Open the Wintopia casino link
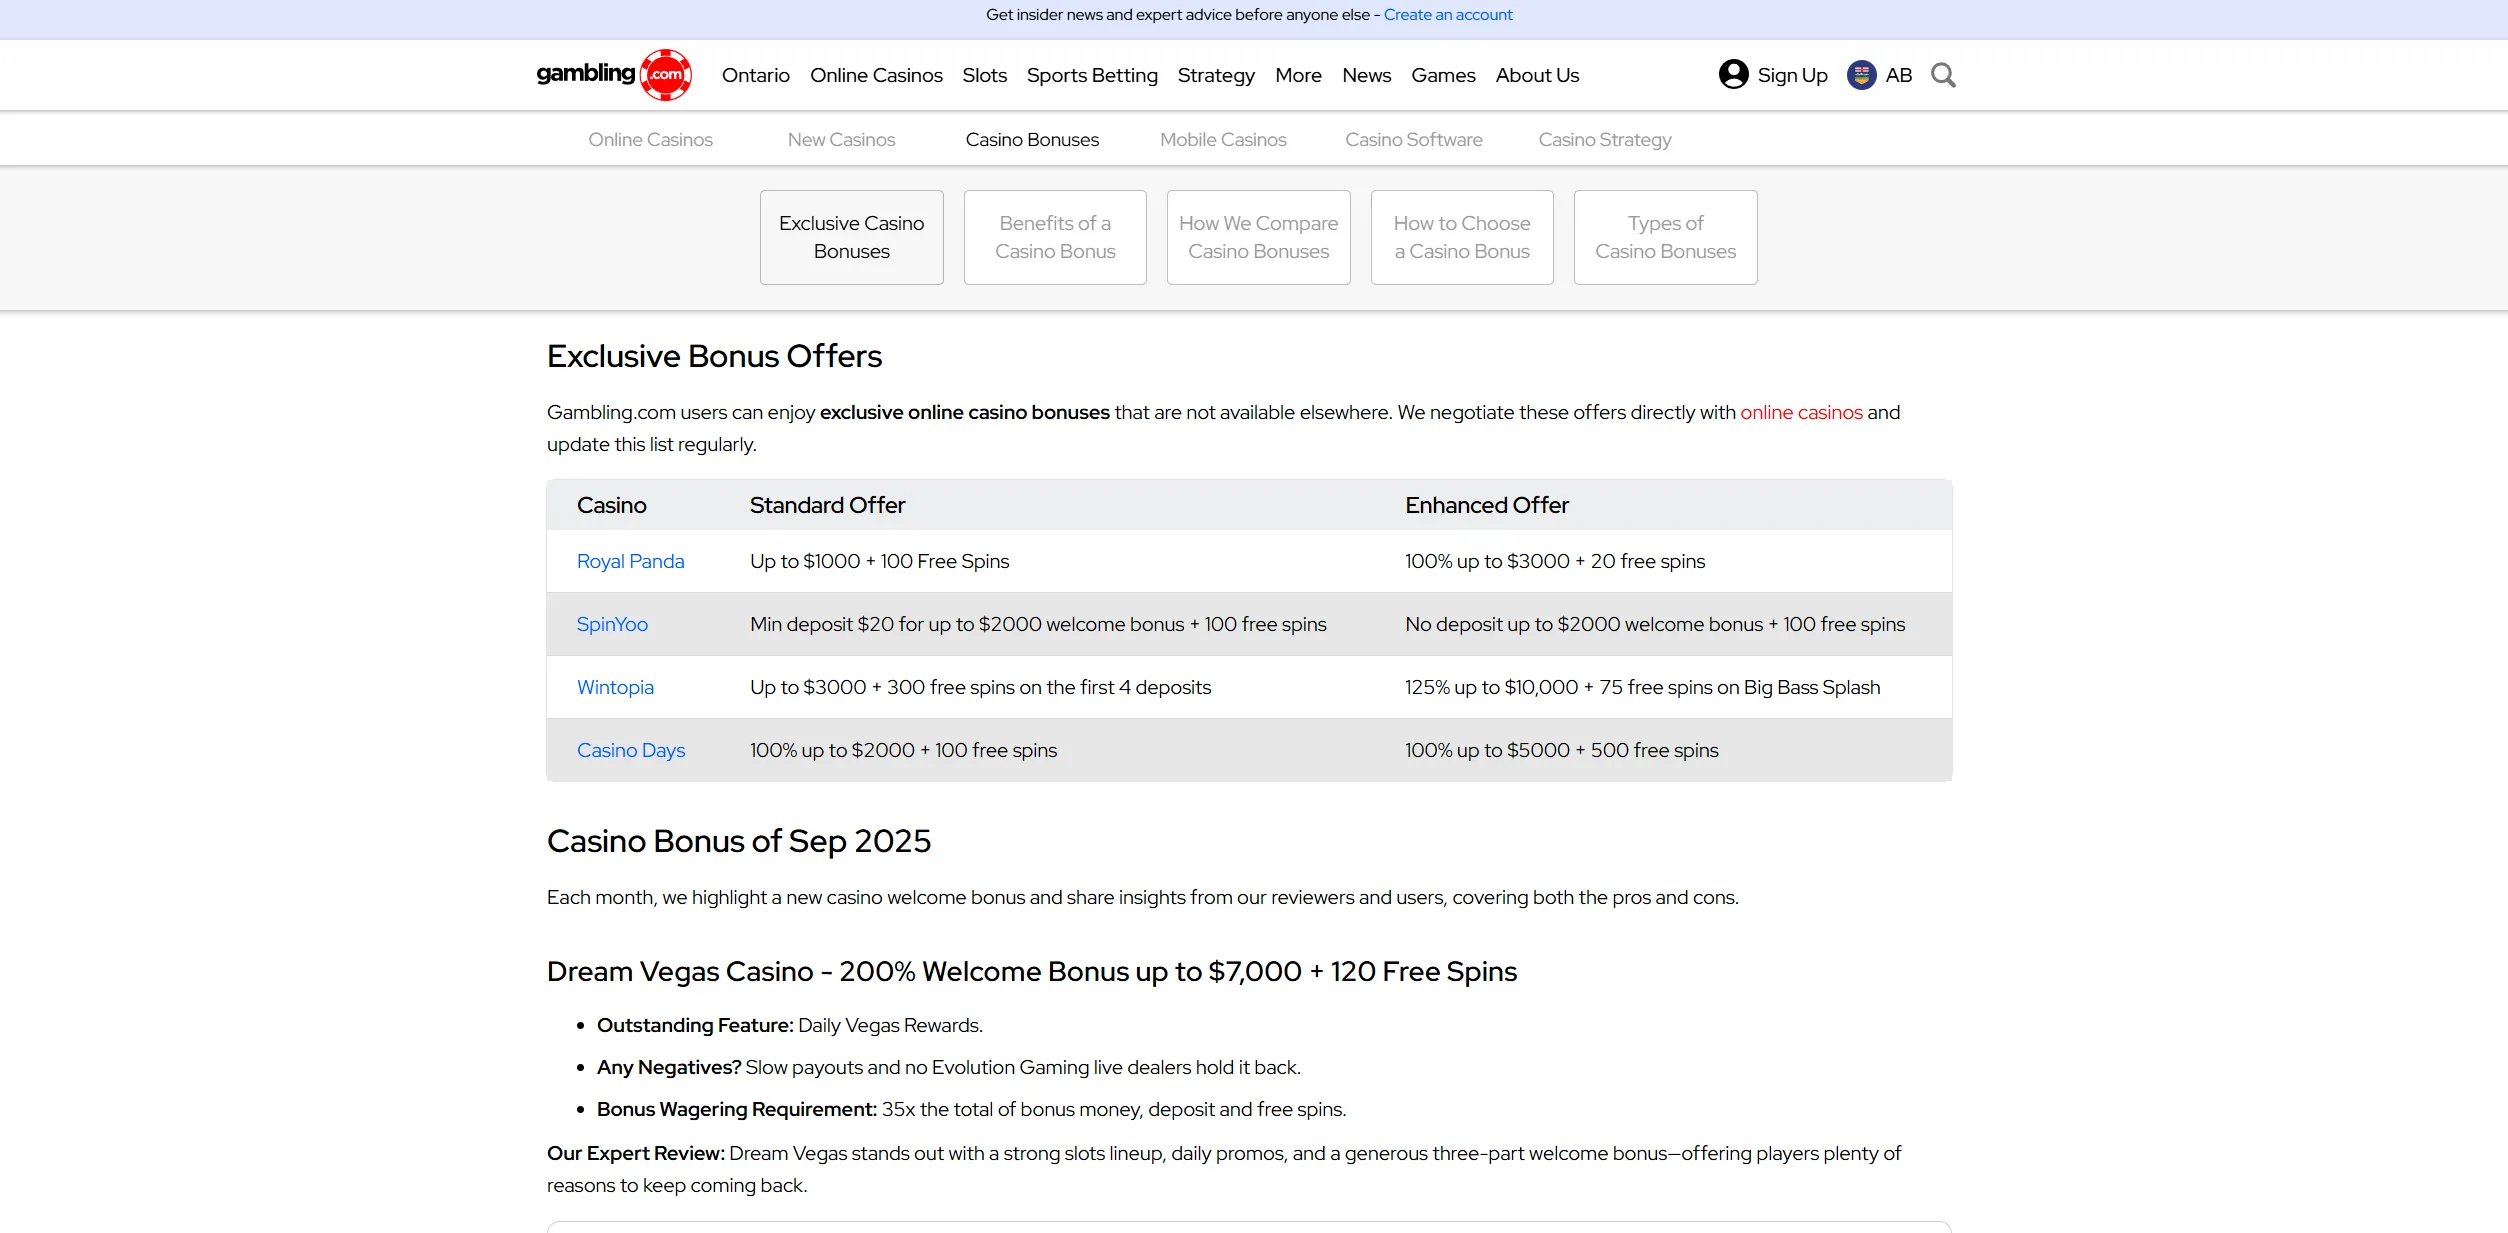2508x1233 pixels. pyautogui.click(x=615, y=687)
